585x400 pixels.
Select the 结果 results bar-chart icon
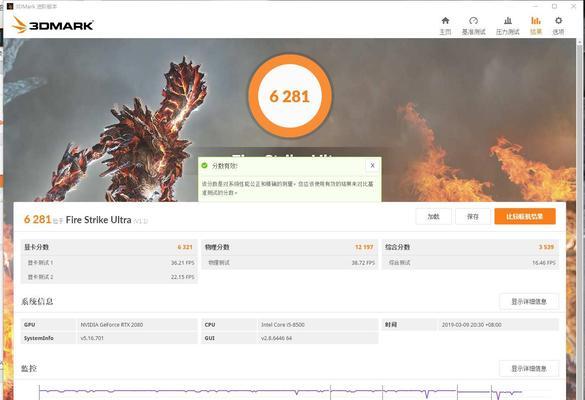tap(536, 21)
